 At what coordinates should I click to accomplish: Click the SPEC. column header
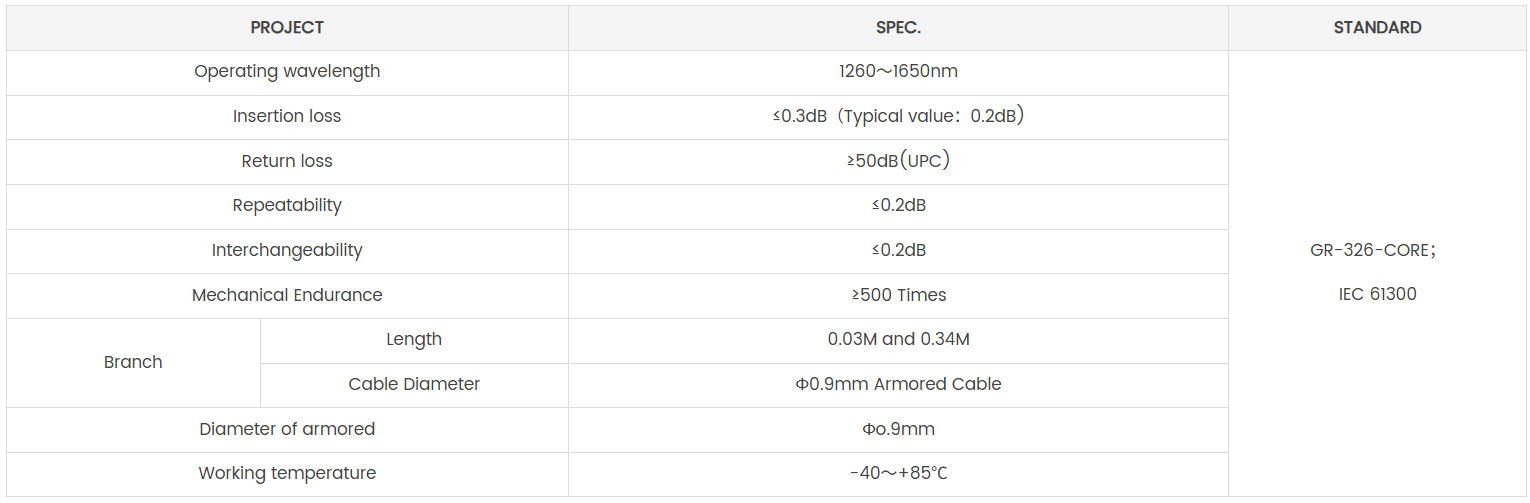point(898,28)
